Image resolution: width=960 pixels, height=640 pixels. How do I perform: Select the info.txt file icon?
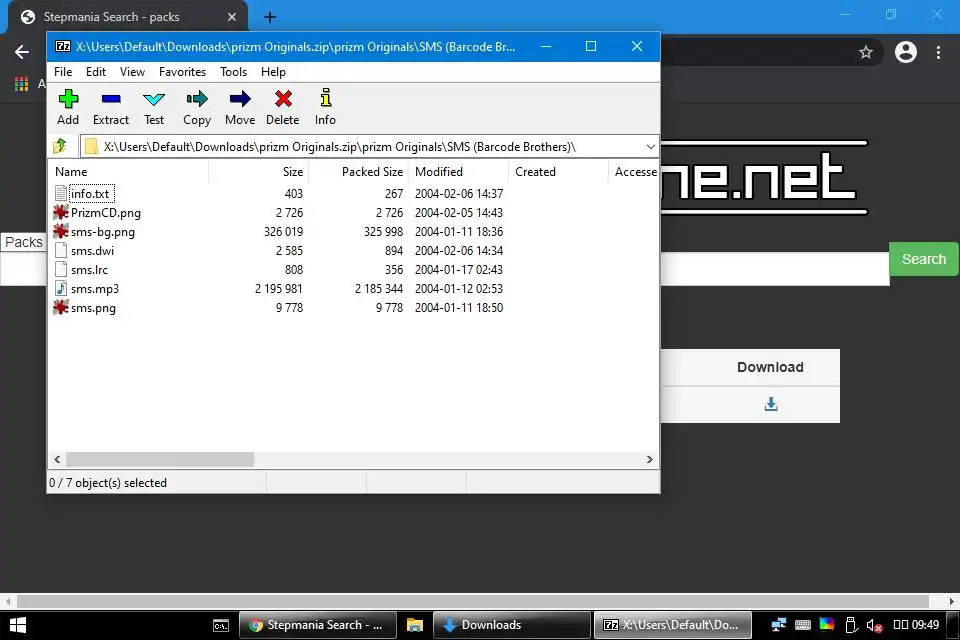click(61, 194)
